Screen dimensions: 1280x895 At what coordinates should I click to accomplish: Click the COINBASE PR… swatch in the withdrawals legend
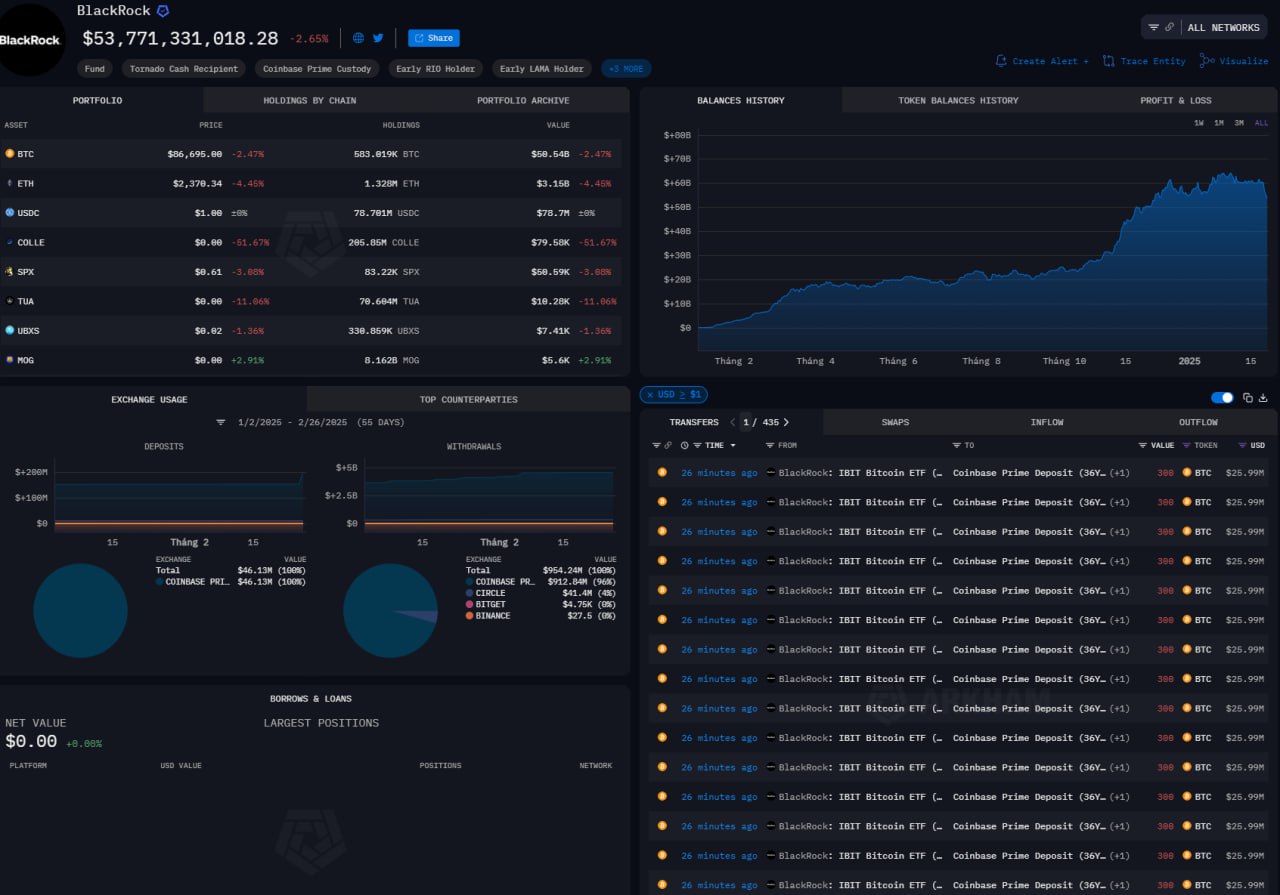pyautogui.click(x=470, y=582)
